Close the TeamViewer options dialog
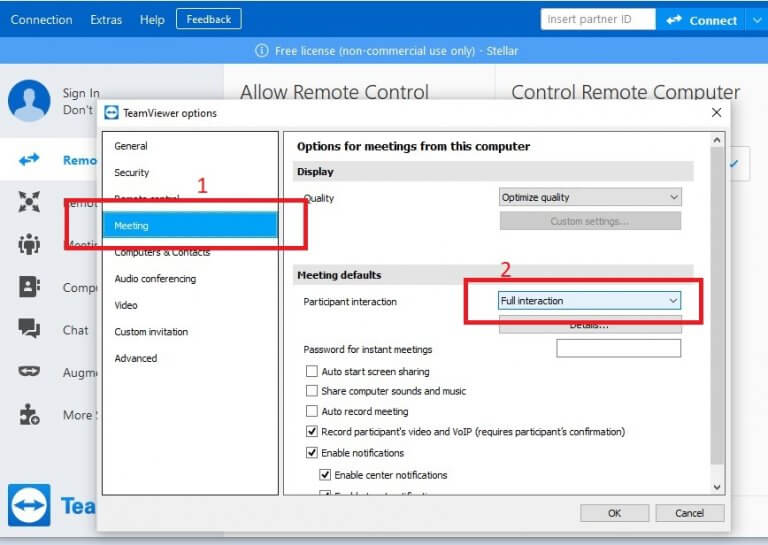 click(716, 113)
